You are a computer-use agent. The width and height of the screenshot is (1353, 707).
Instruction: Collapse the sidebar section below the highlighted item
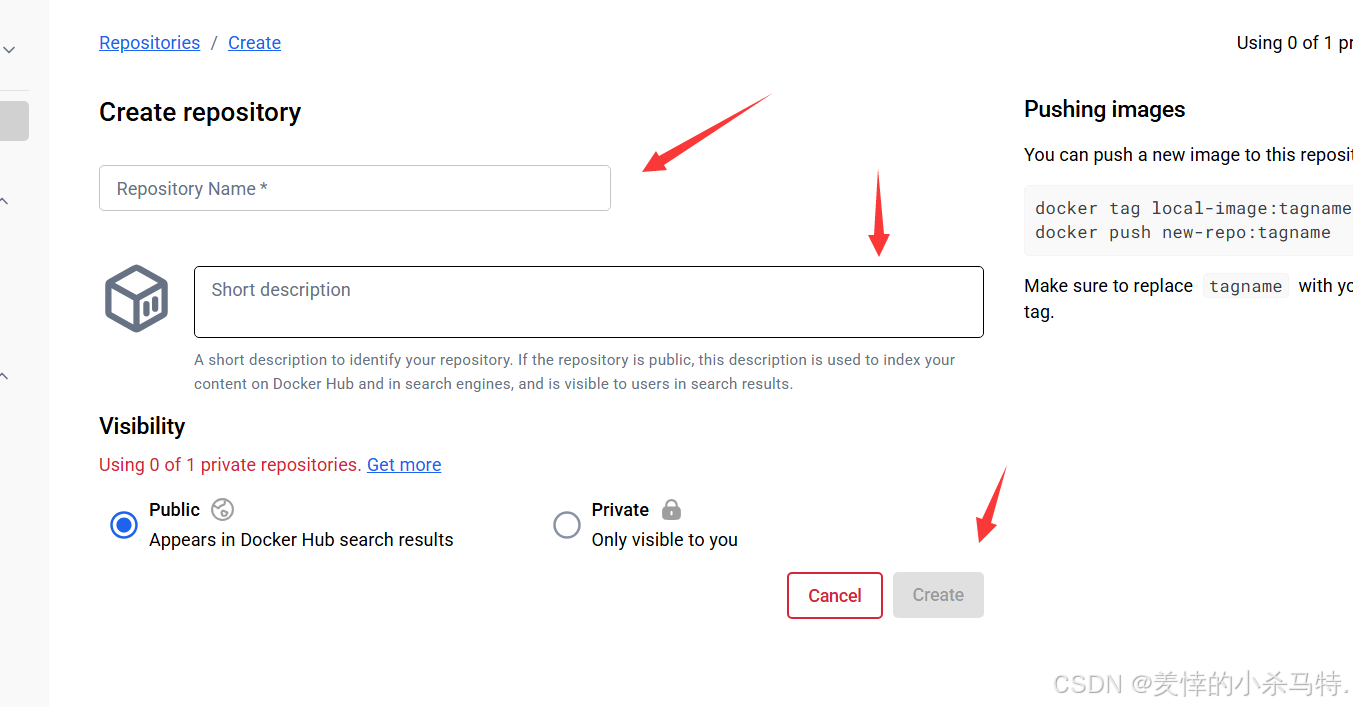pyautogui.click(x=5, y=202)
